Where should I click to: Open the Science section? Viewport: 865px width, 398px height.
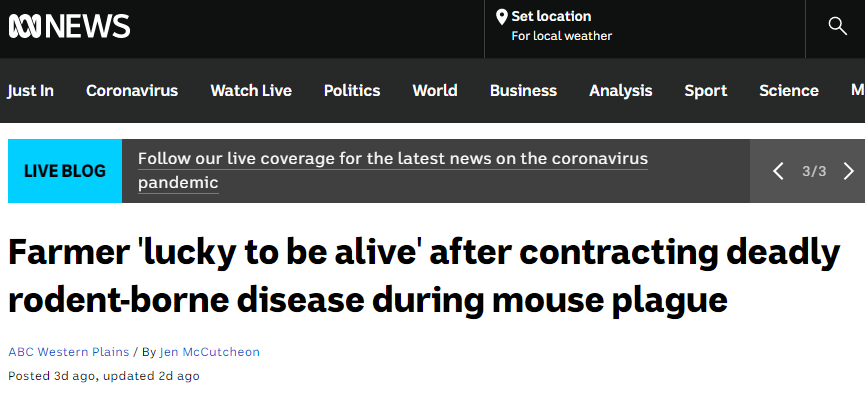(x=789, y=91)
